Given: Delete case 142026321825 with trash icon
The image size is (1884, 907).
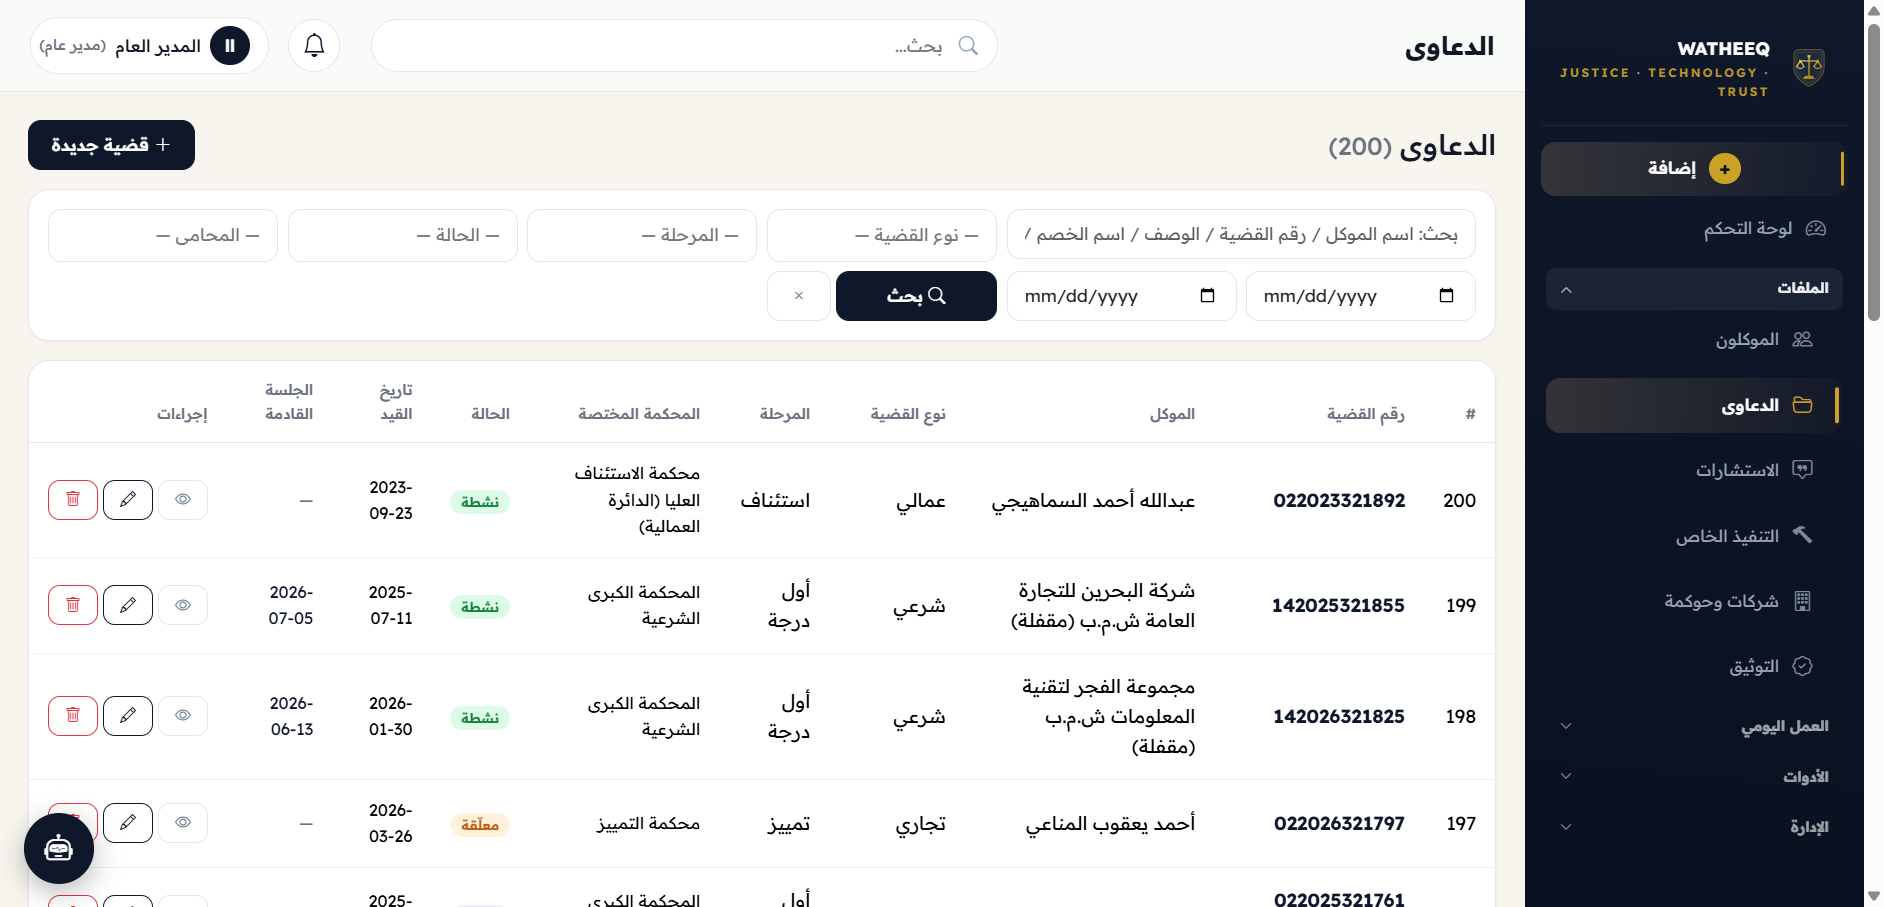Looking at the screenshot, I should [73, 716].
